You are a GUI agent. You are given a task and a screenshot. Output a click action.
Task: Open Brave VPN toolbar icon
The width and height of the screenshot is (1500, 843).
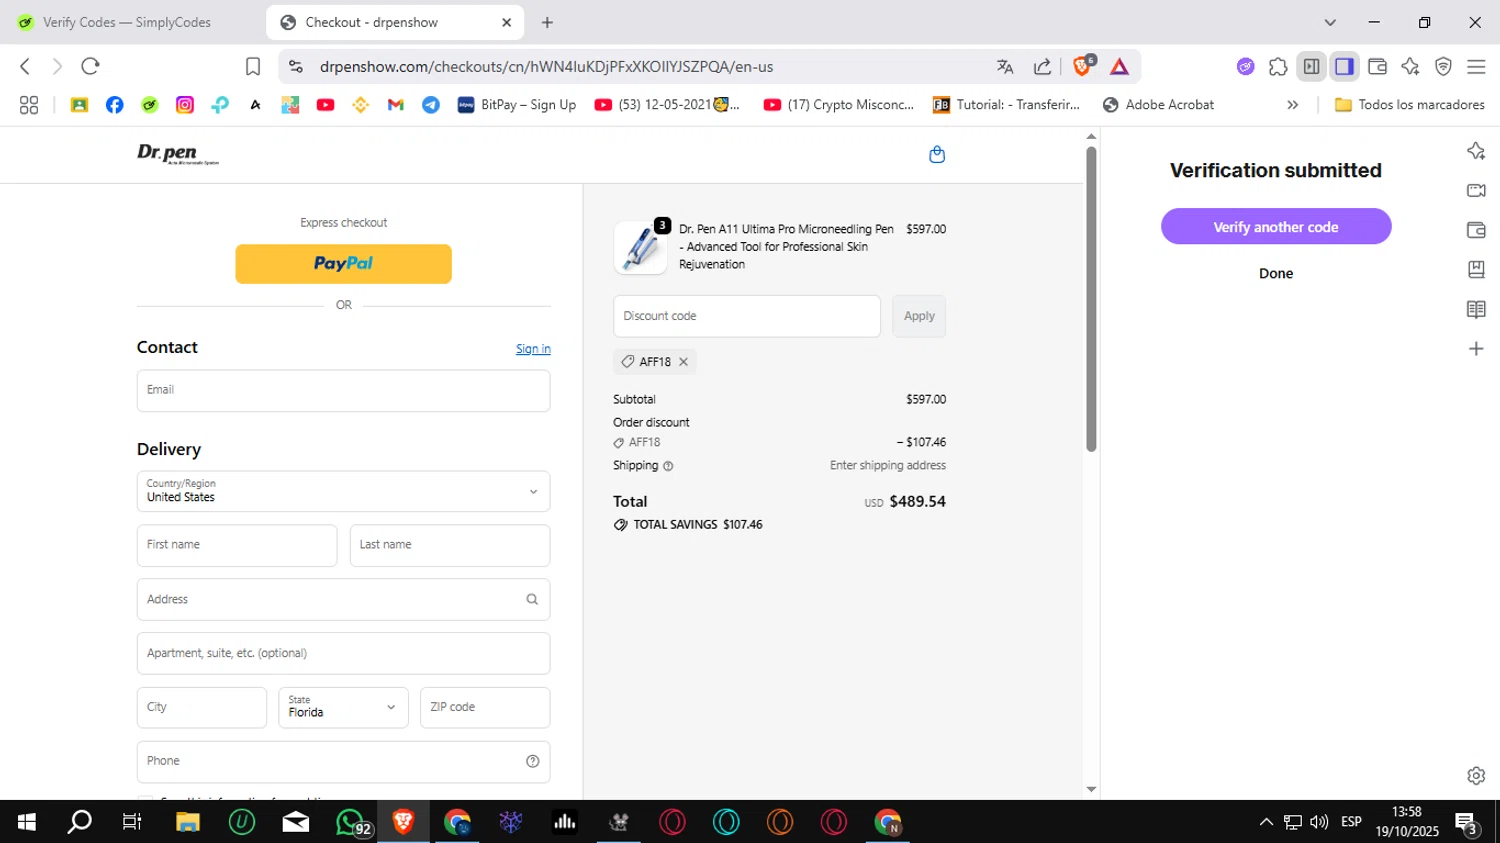click(1443, 67)
